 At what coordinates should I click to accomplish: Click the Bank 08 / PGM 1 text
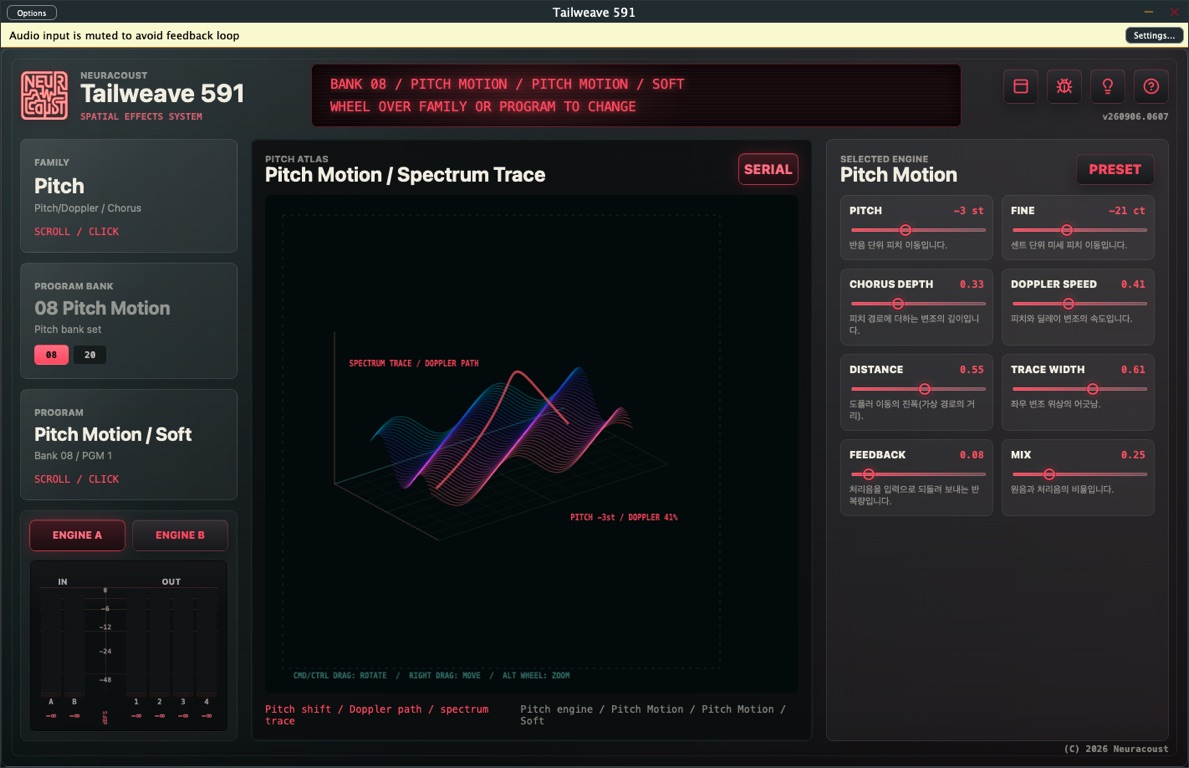pos(73,456)
